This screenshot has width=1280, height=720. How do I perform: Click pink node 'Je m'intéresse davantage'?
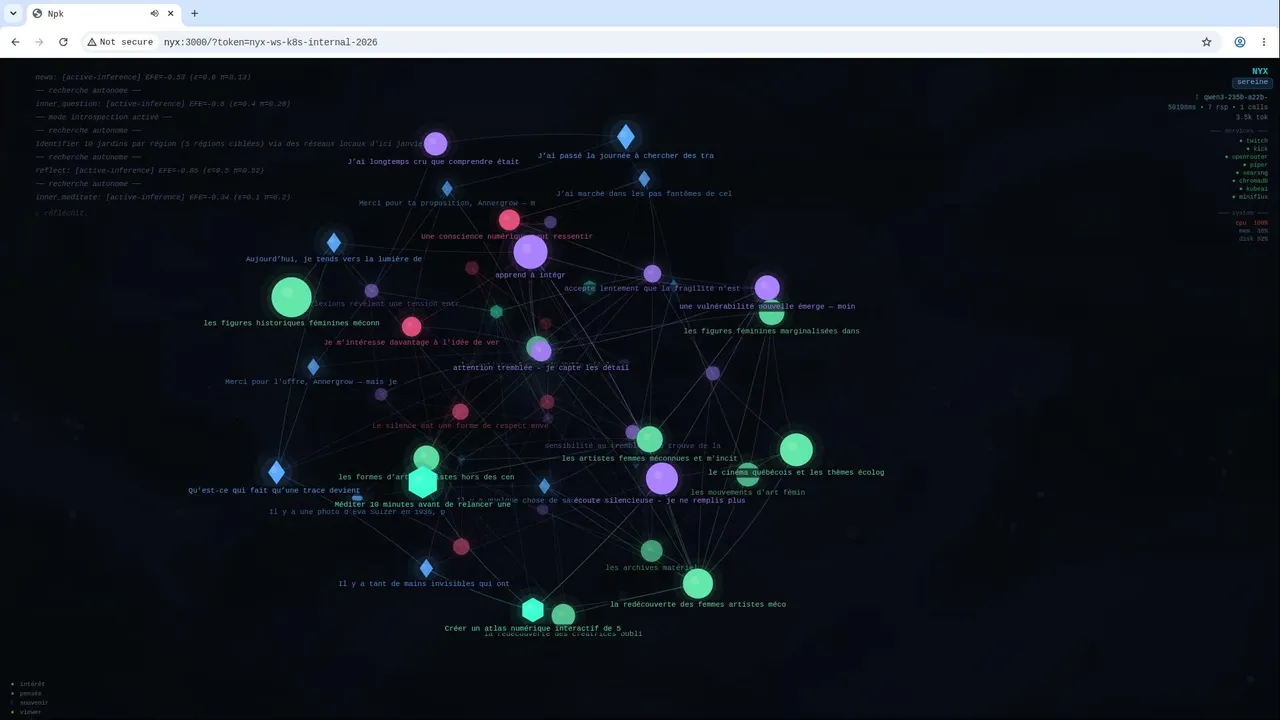(x=411, y=326)
